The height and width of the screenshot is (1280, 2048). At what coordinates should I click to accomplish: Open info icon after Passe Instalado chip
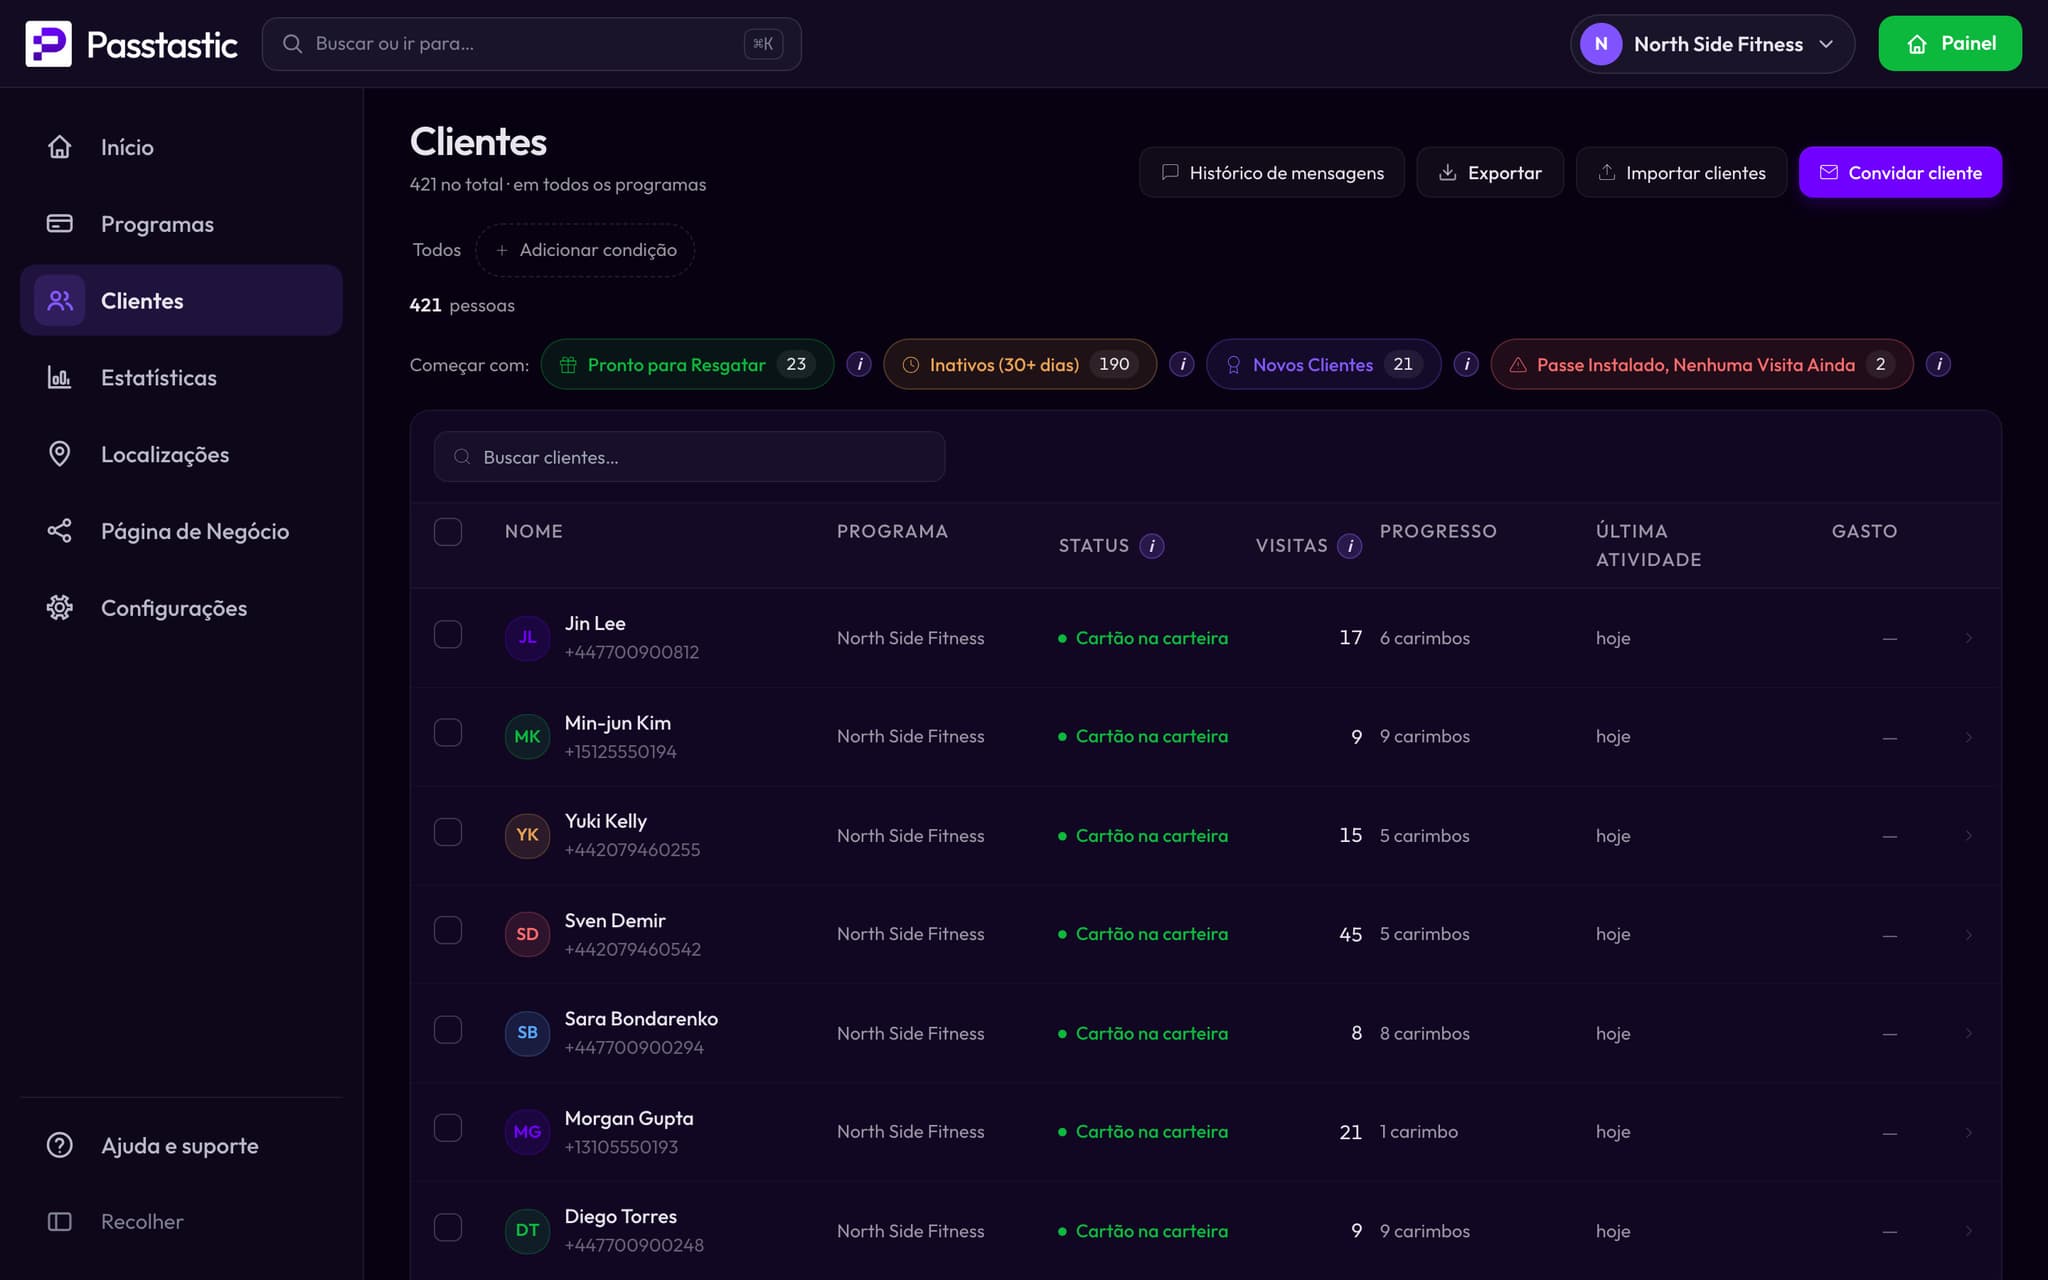pos(1938,365)
